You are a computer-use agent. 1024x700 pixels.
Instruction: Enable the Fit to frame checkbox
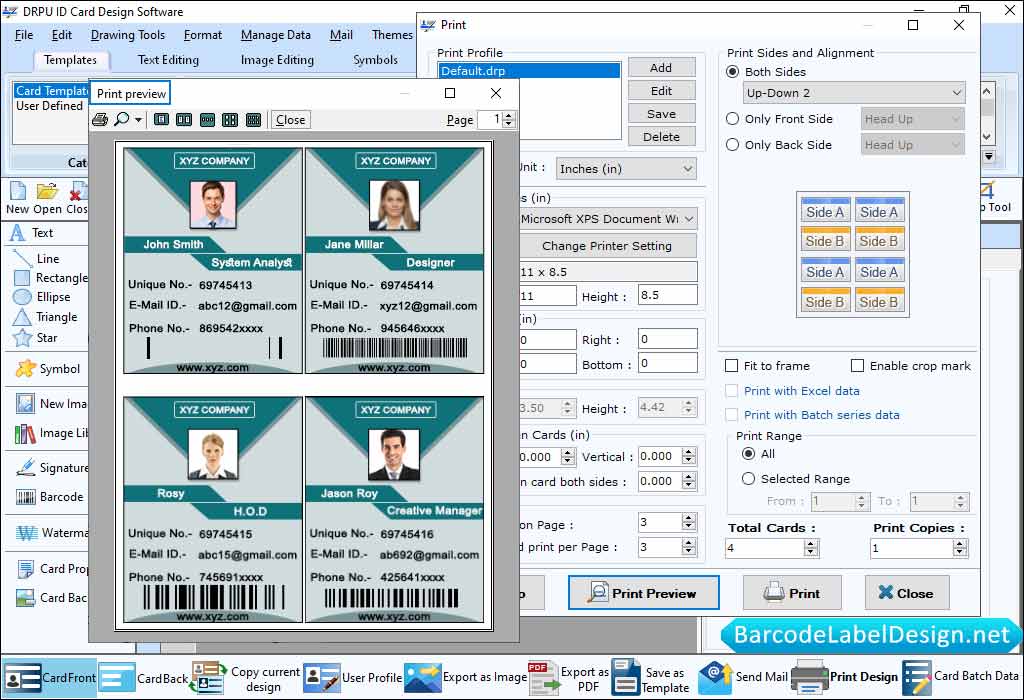[732, 366]
